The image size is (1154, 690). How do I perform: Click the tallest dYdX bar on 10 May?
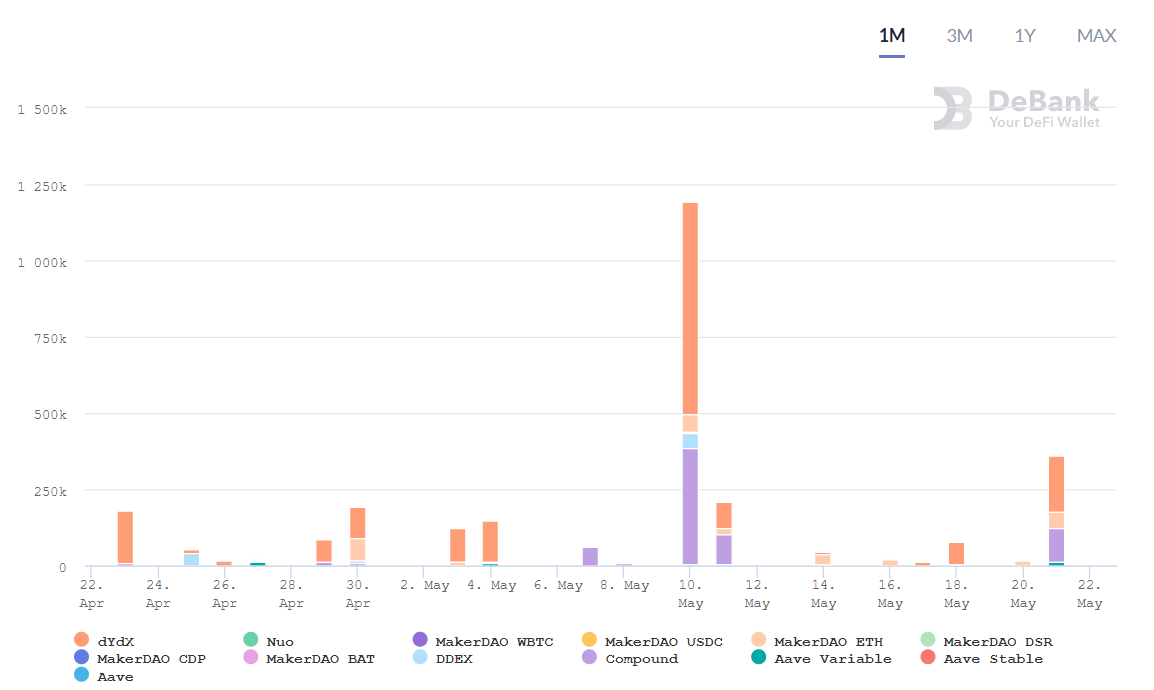click(690, 308)
